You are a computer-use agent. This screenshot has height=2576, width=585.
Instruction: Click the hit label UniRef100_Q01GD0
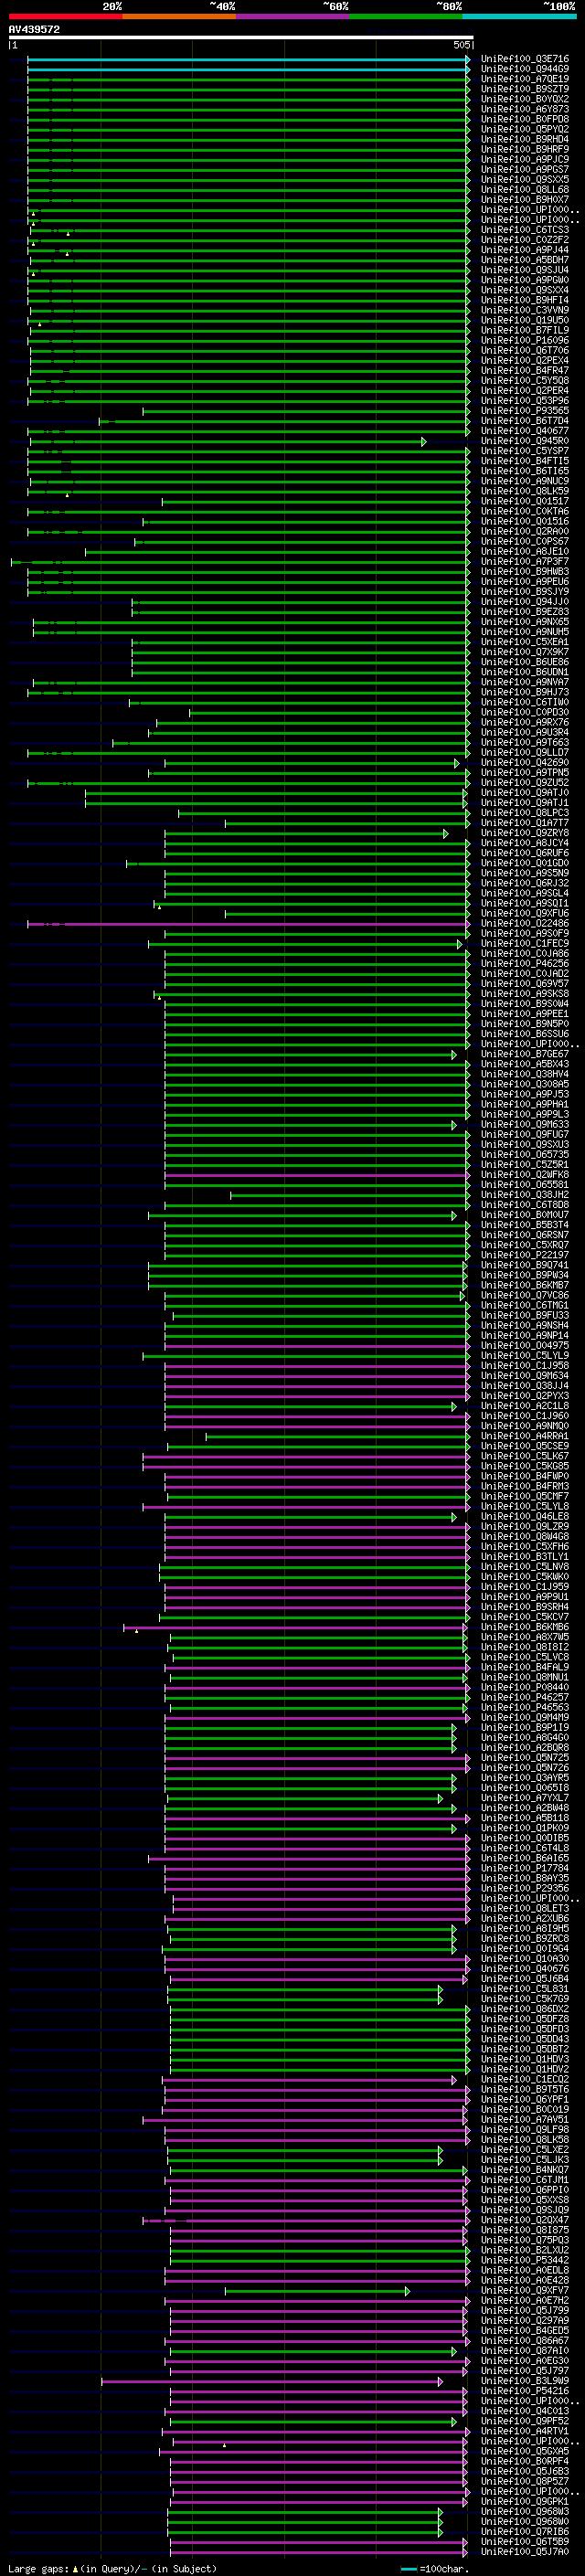(525, 863)
